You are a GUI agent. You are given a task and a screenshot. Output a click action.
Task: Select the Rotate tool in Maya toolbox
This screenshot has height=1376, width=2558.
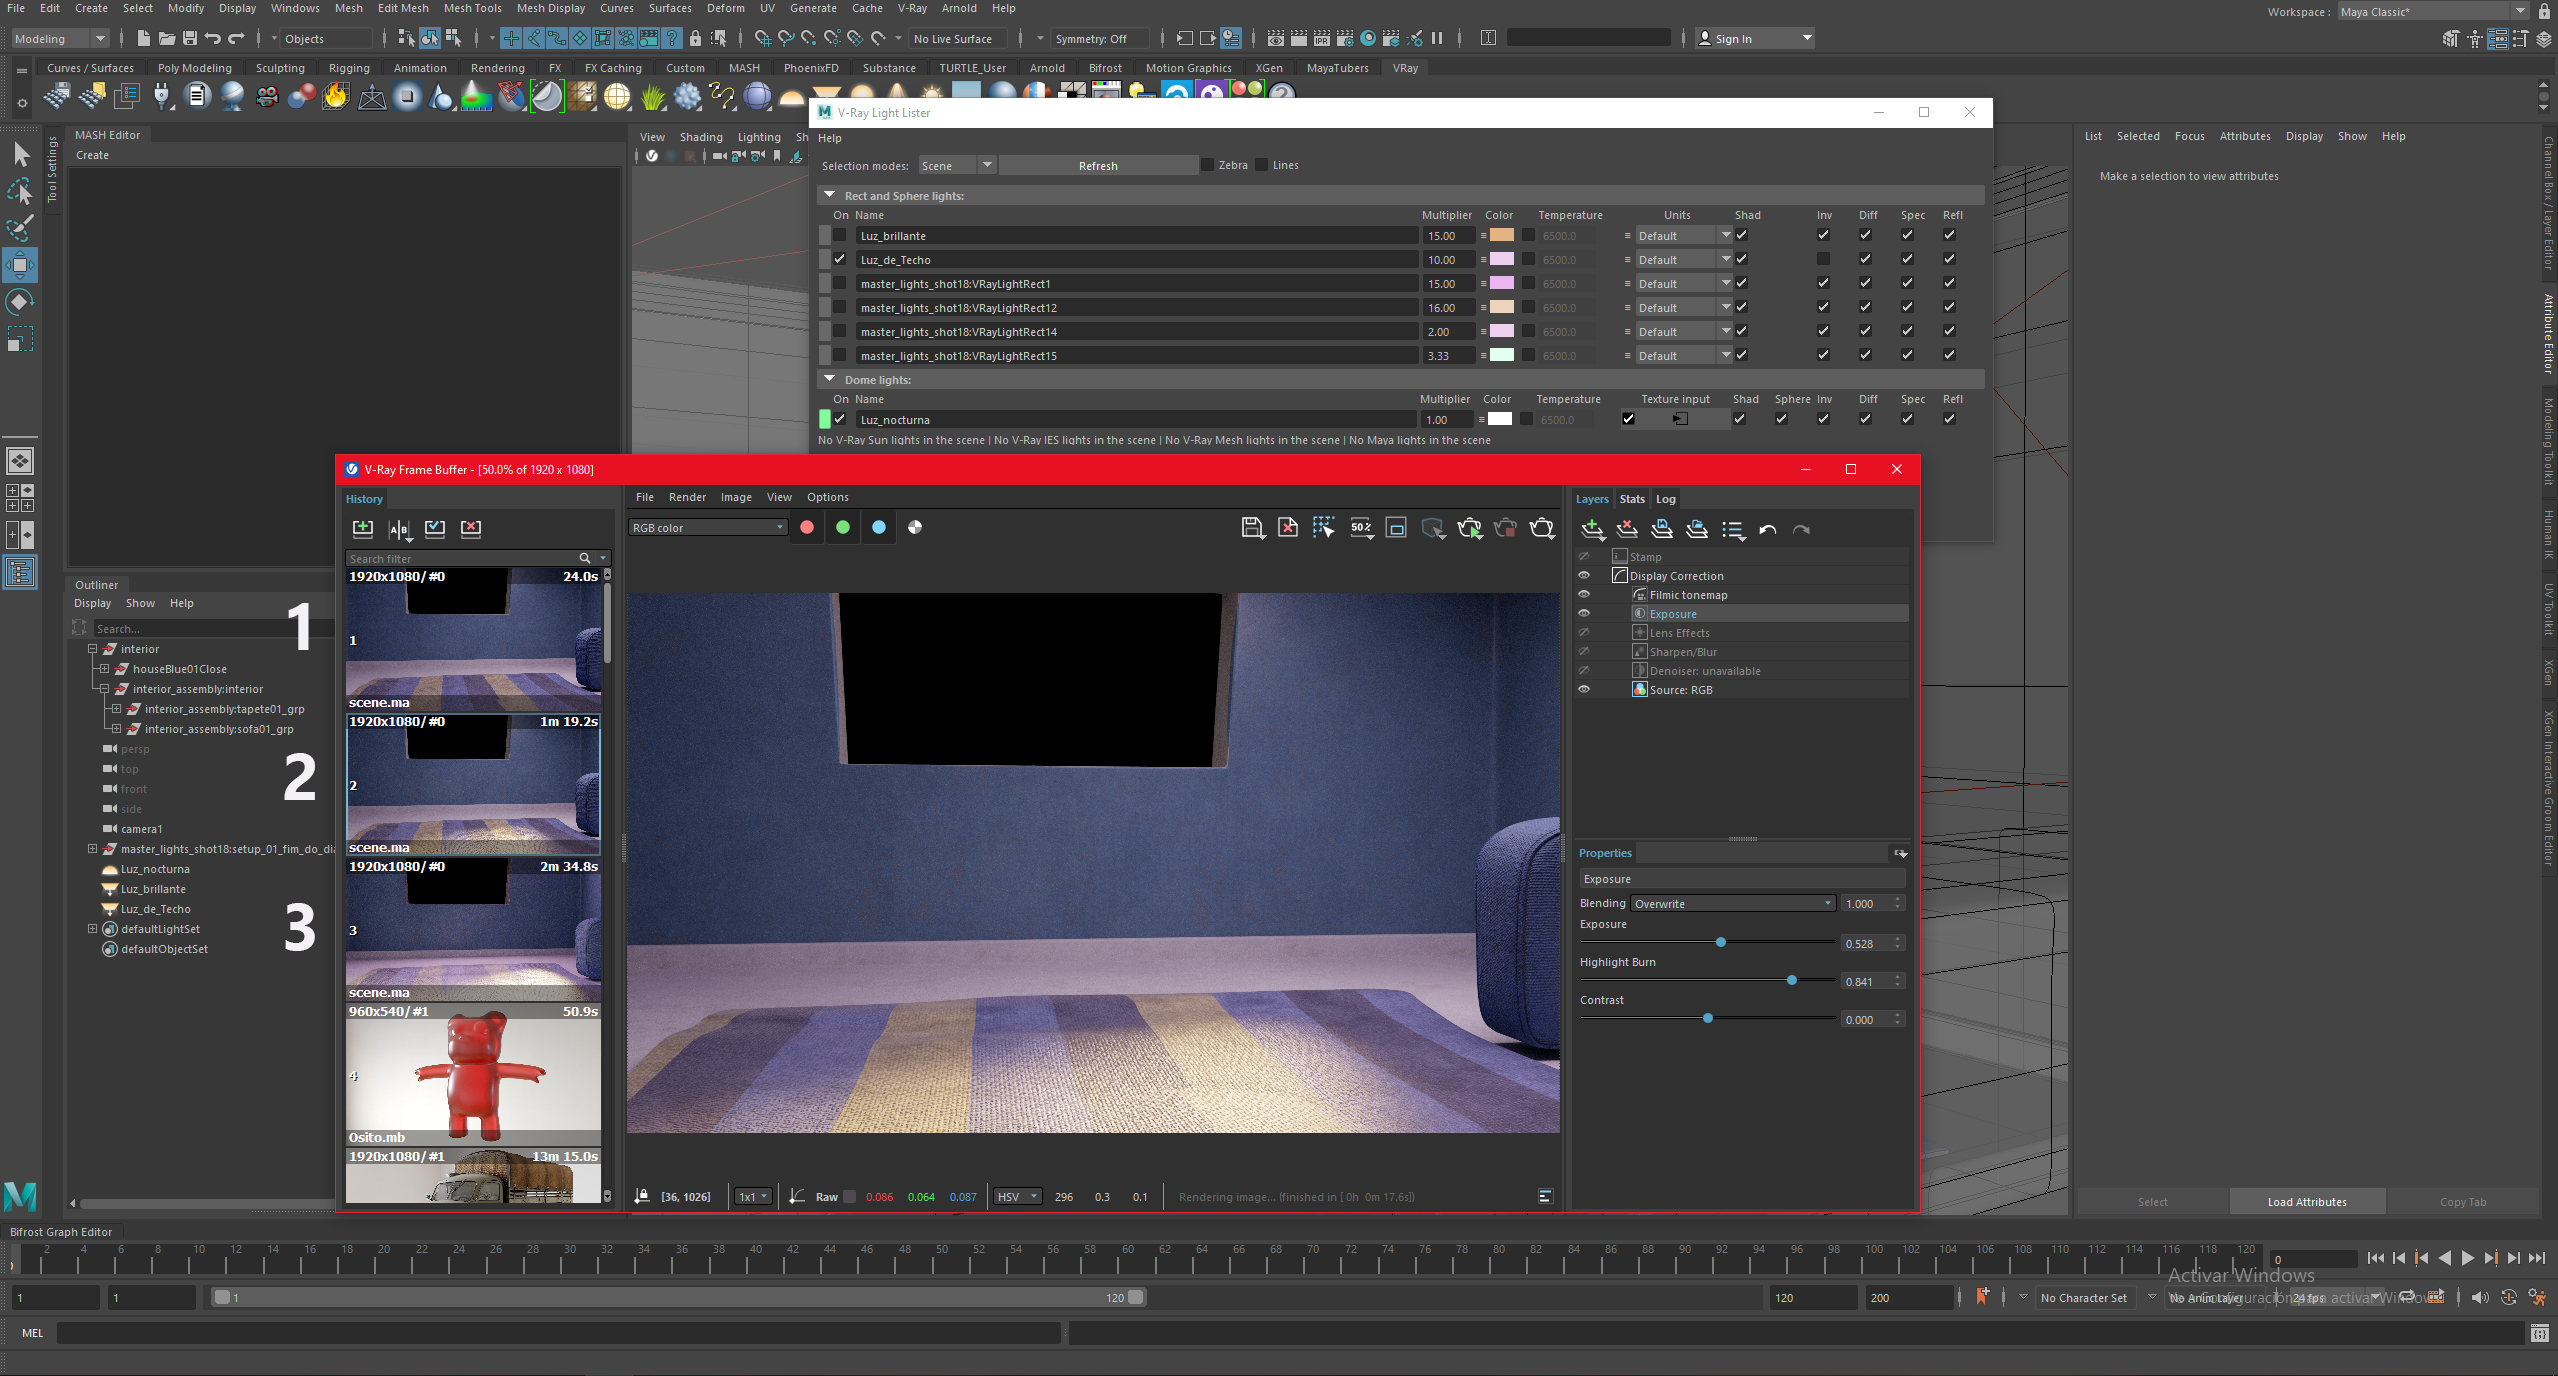click(x=20, y=302)
